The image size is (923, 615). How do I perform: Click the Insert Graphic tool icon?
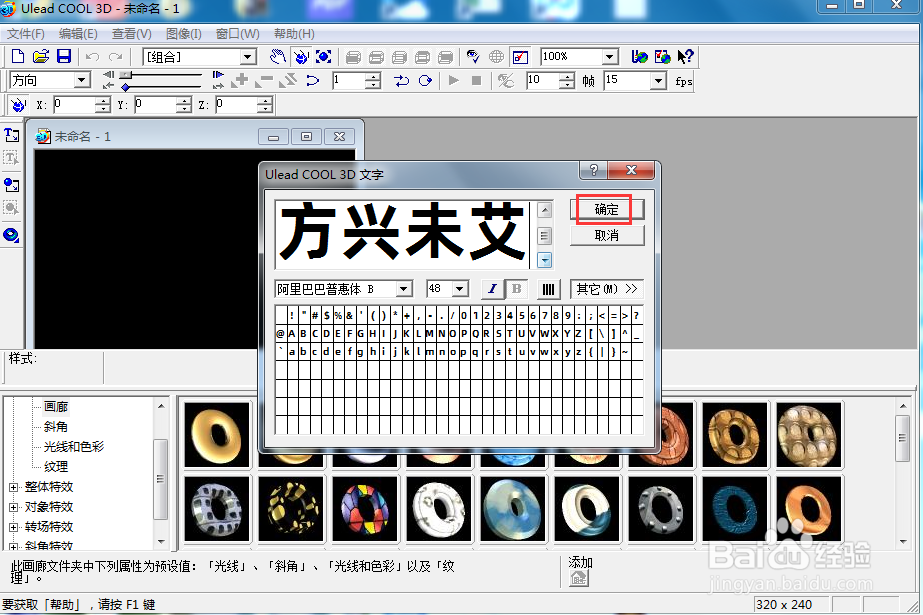(x=11, y=185)
